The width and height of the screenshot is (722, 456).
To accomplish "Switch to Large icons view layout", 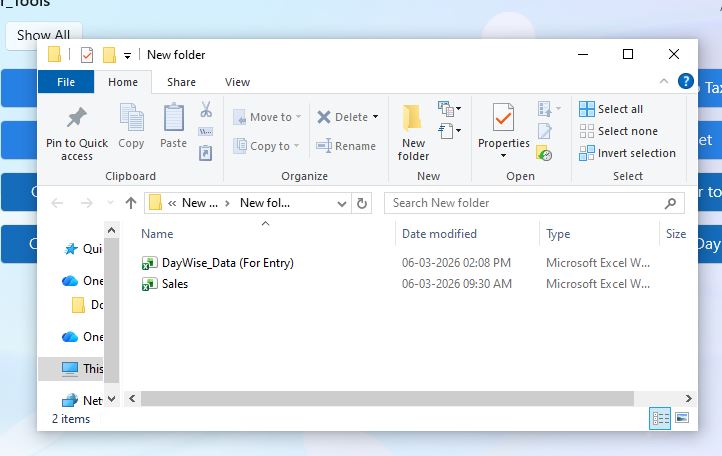I will (x=682, y=418).
